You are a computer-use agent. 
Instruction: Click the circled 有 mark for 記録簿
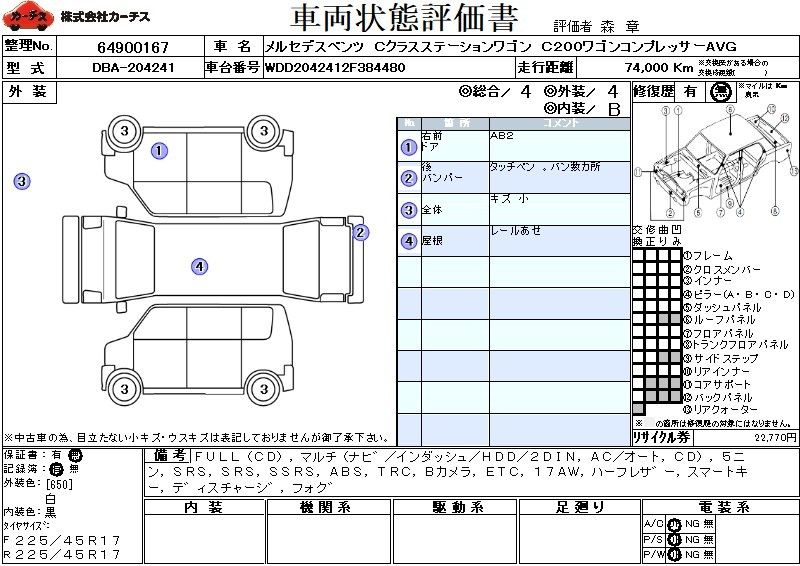pyautogui.click(x=56, y=469)
